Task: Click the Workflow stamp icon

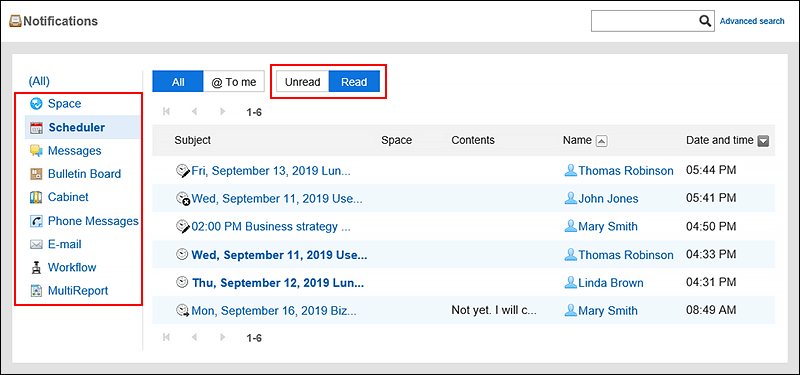Action: (36, 267)
